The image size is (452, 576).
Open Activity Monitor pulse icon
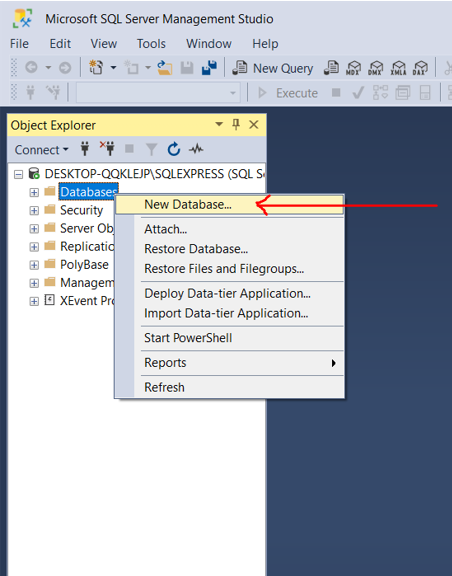[196, 149]
